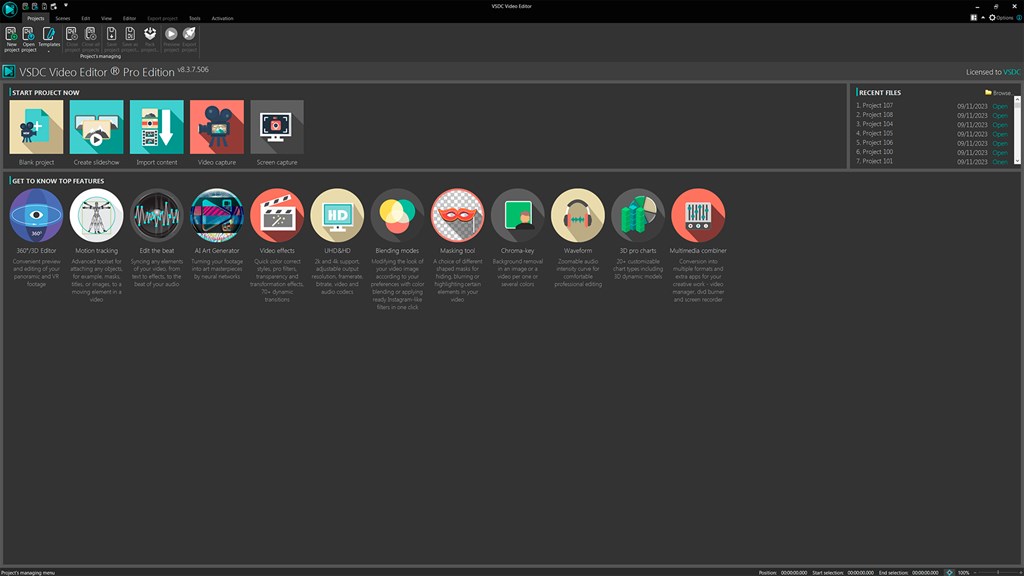This screenshot has width=1024, height=576.
Task: Click third quick access save icon
Action: (44, 6)
